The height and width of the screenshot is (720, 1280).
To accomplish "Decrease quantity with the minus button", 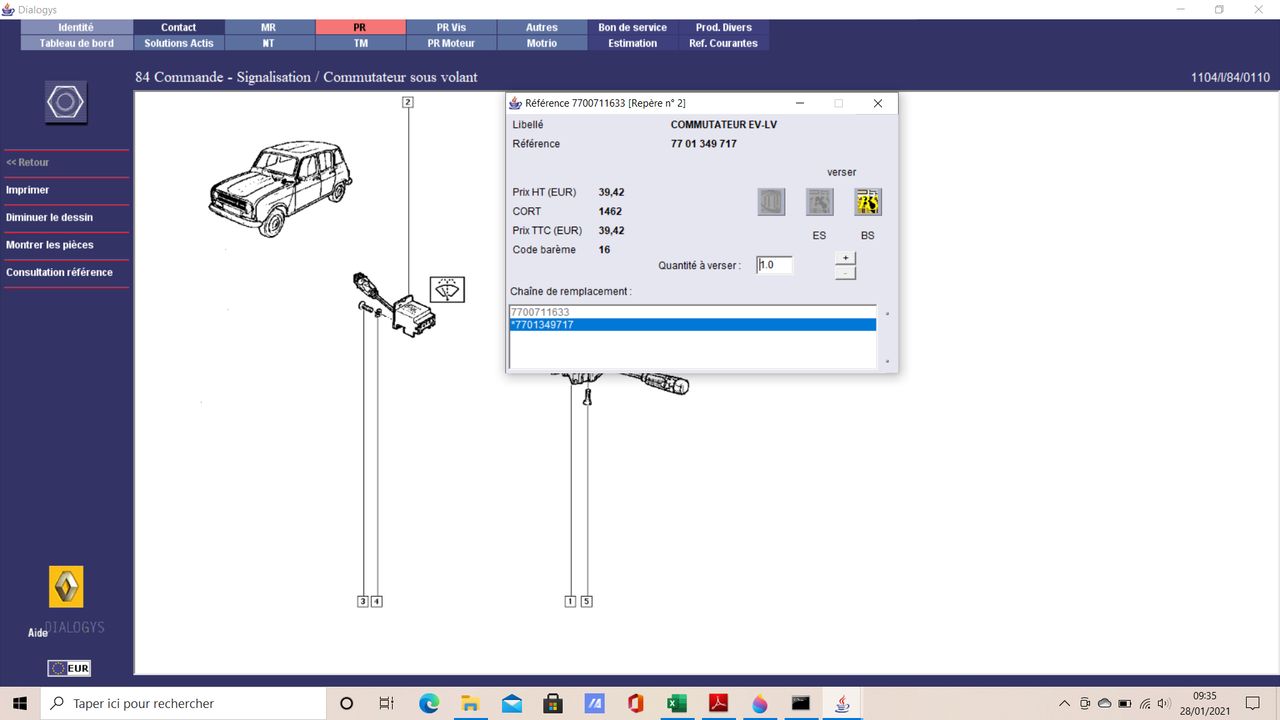I will pos(845,273).
